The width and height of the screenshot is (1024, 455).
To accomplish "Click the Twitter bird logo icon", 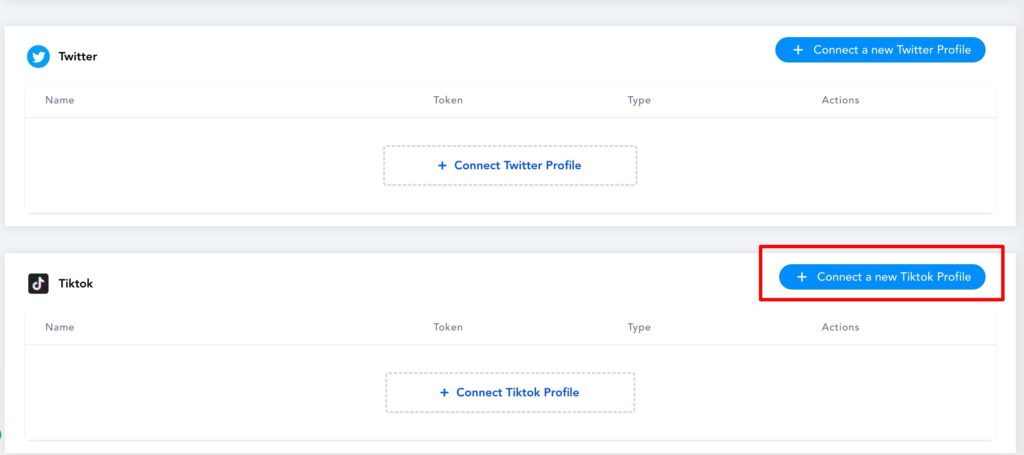I will (x=39, y=57).
